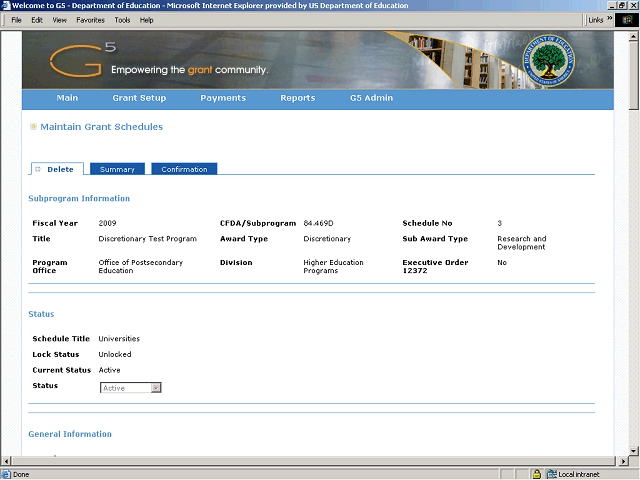Click the icon beside Maintain Grant Schedules
The image size is (640, 480).
coord(33,127)
